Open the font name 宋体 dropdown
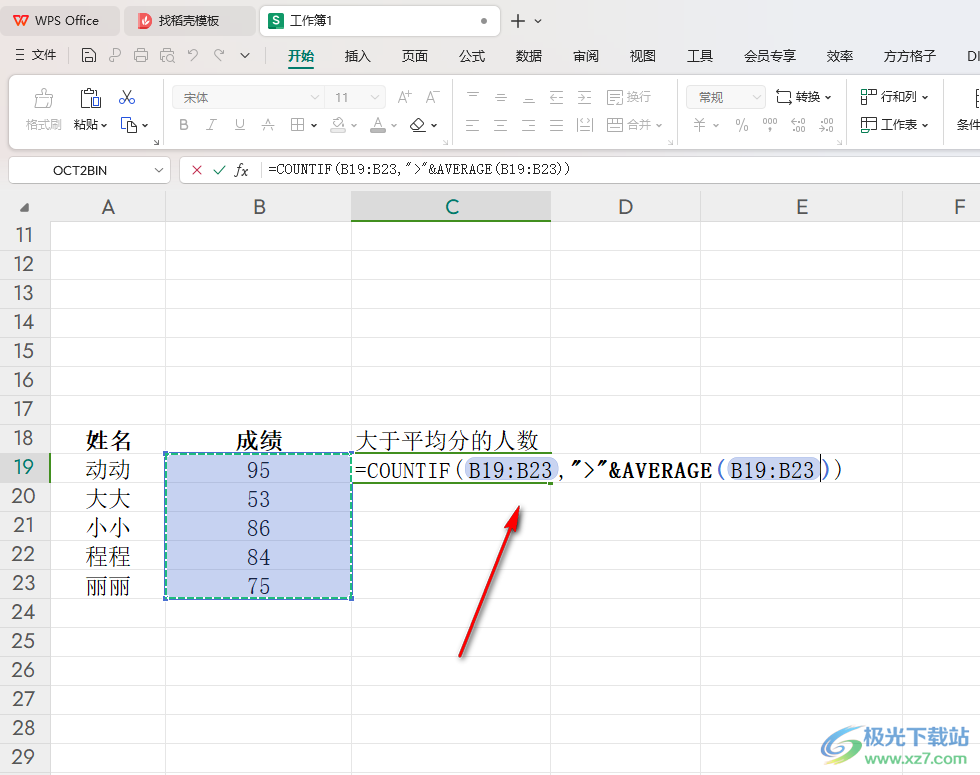This screenshot has height=775, width=980. 314,98
